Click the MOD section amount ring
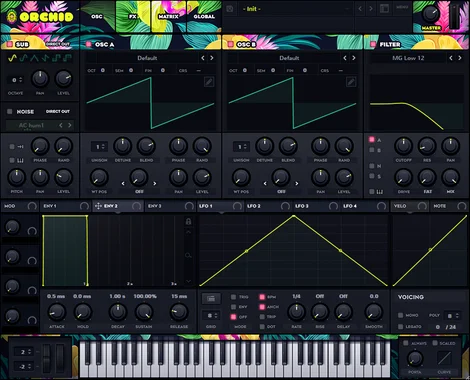 32,206
